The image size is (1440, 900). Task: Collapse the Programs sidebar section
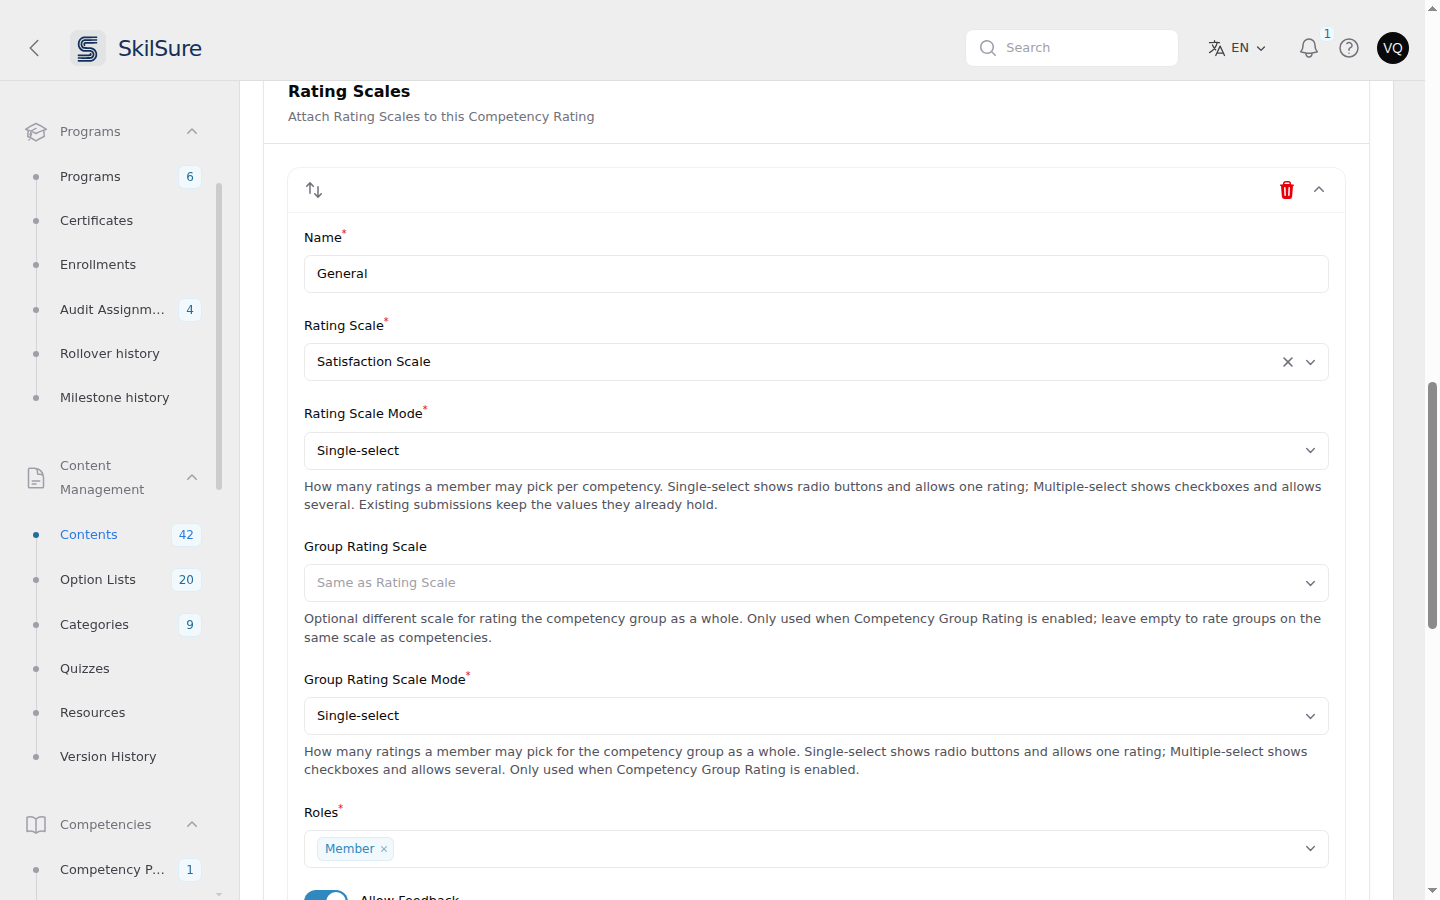192,132
